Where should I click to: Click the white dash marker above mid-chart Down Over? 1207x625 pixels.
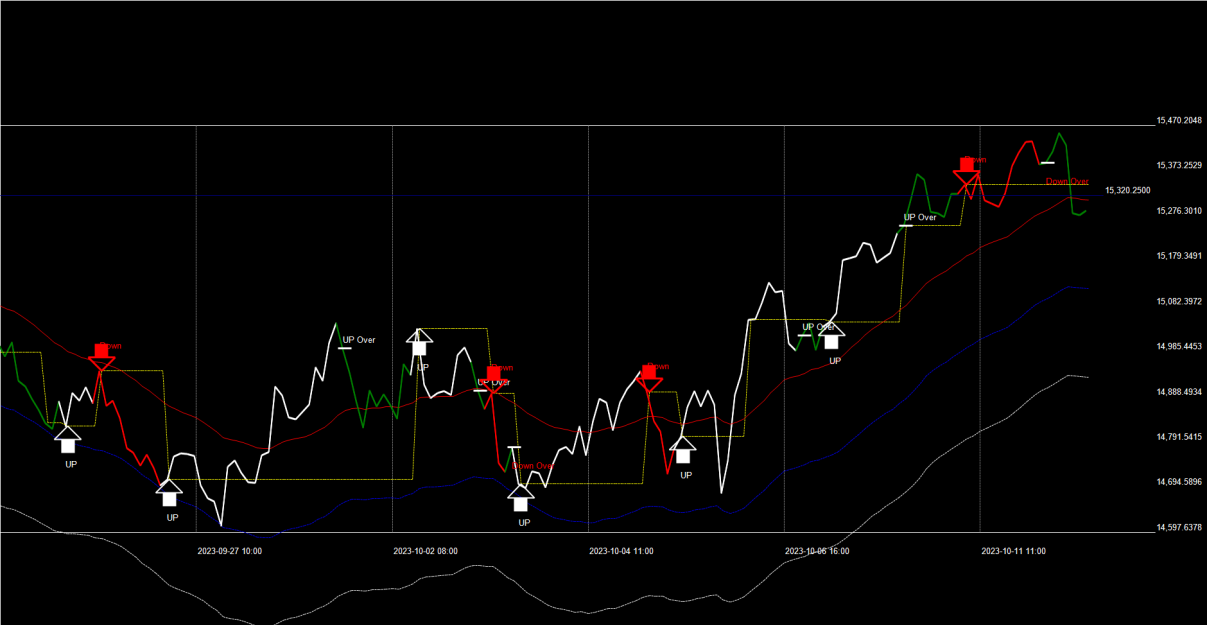[514, 447]
